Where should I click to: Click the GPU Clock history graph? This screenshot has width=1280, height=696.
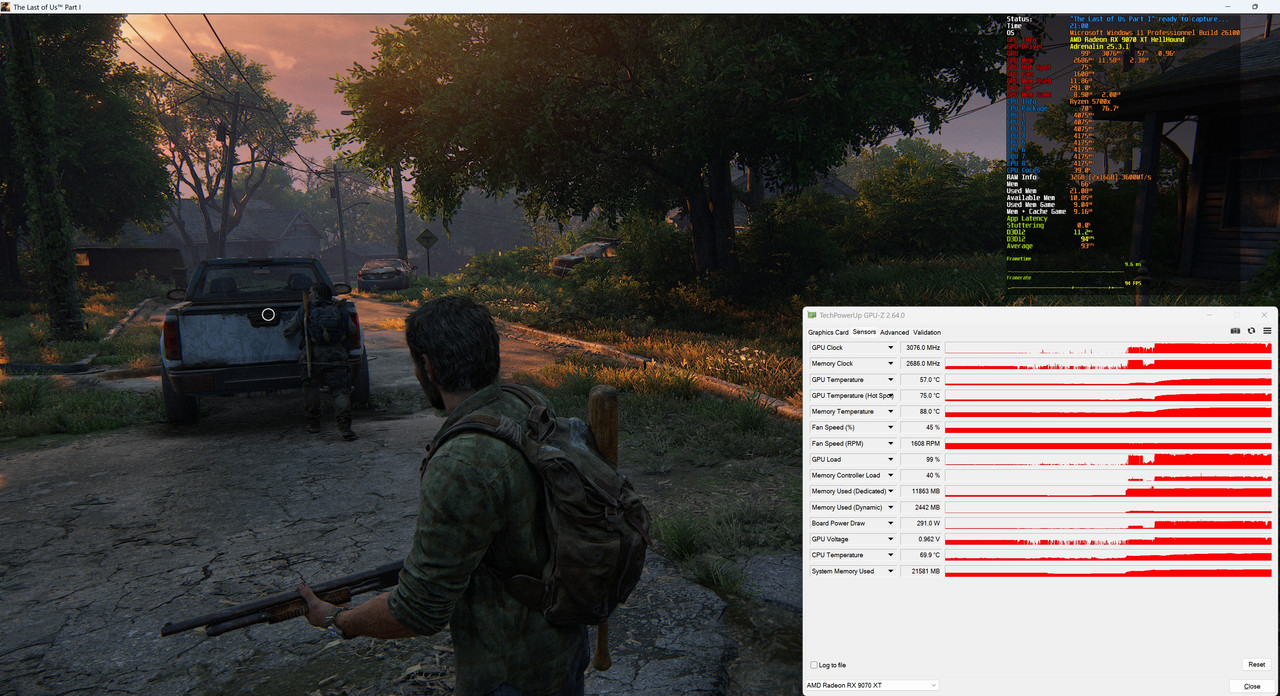1108,348
